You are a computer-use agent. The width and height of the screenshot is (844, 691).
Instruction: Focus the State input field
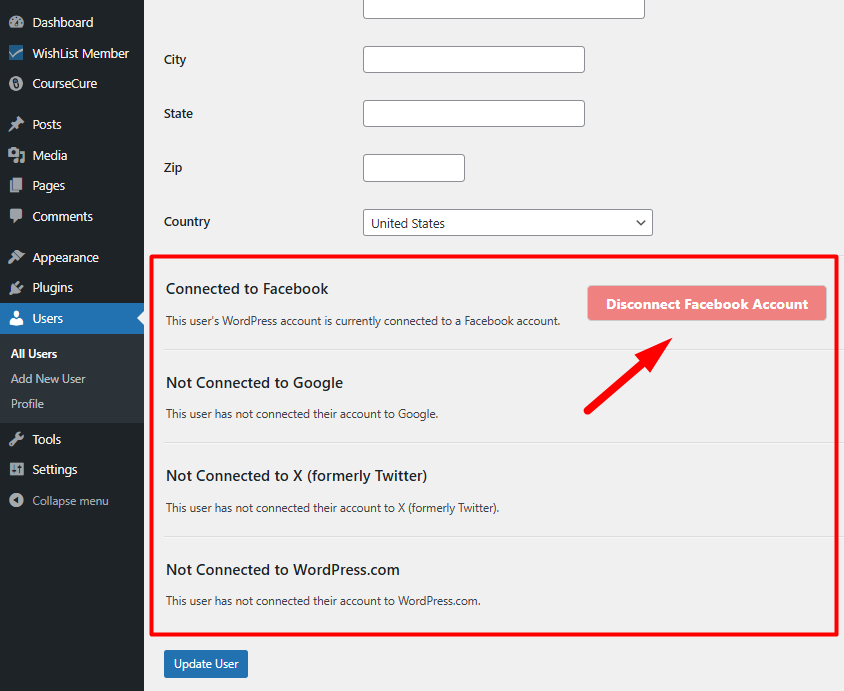point(474,114)
